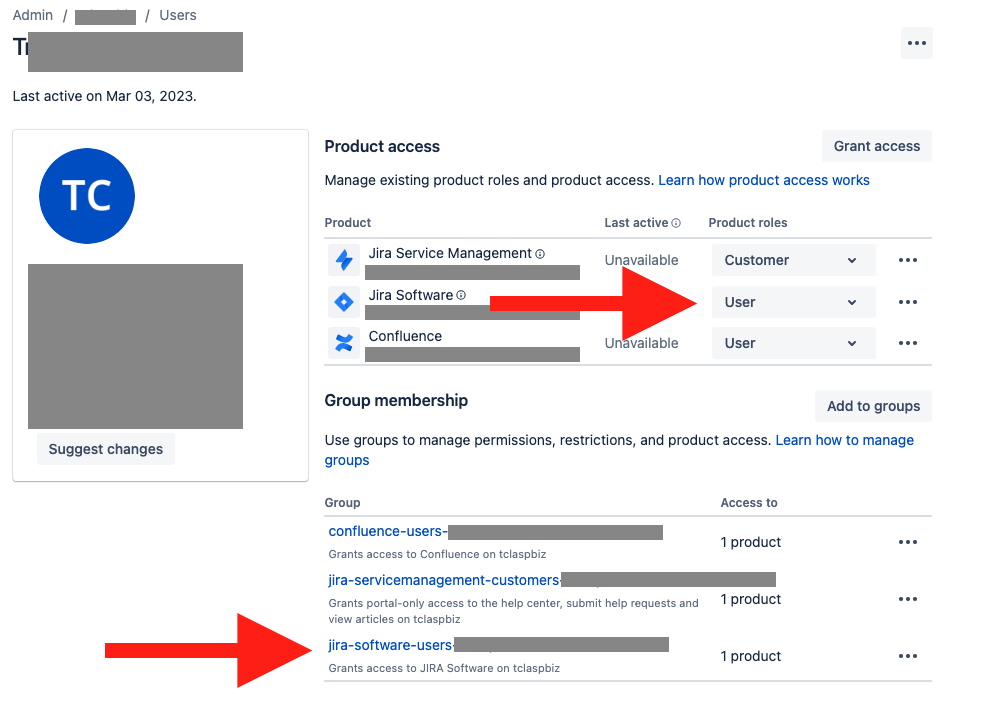997x705 pixels.
Task: Click 'Last active on Mar 03, 2023' text
Action: pyautogui.click(x=104, y=96)
